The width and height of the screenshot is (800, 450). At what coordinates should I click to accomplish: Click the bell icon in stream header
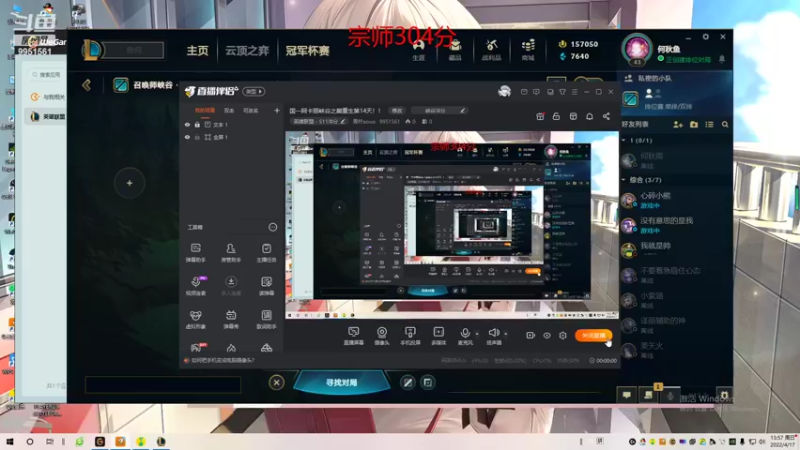[x=589, y=116]
